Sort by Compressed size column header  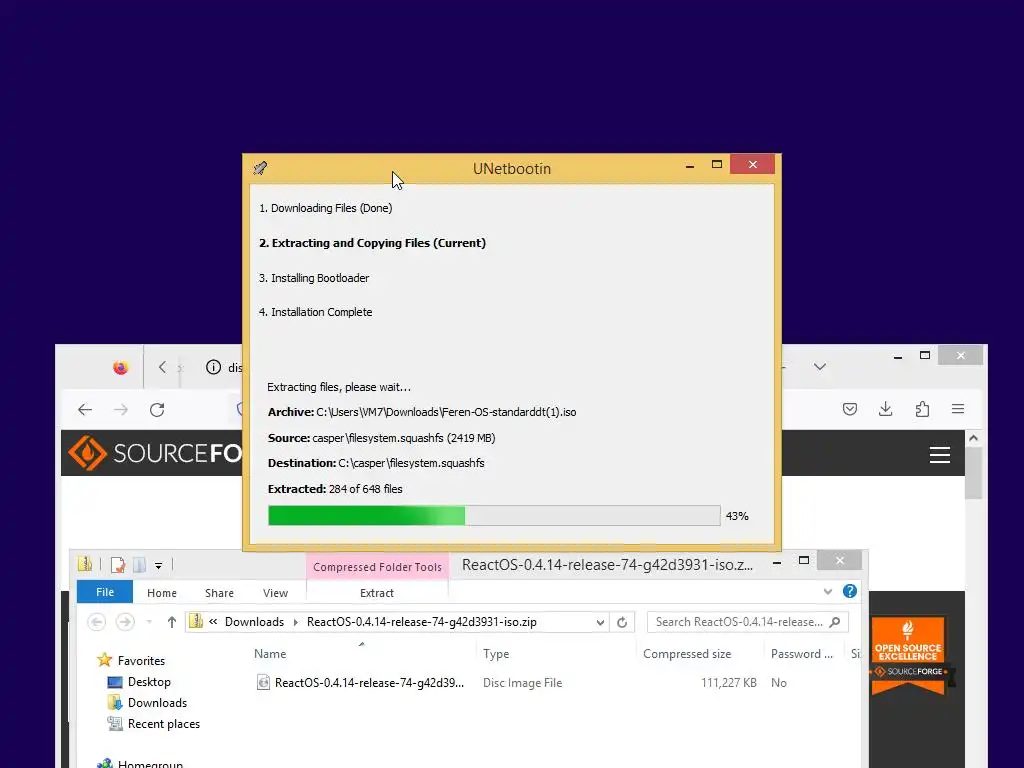click(x=687, y=654)
